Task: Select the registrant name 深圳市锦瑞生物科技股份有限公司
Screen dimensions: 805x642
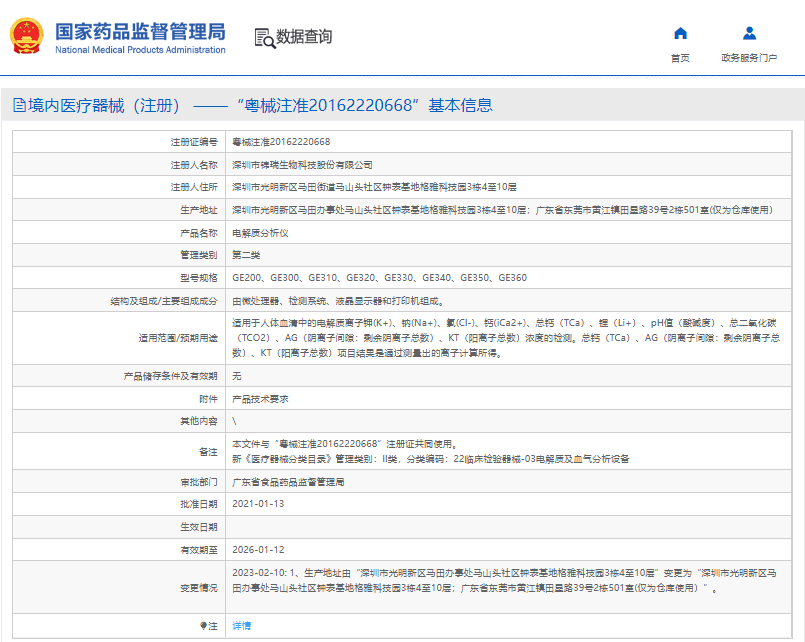Action: tap(302, 165)
